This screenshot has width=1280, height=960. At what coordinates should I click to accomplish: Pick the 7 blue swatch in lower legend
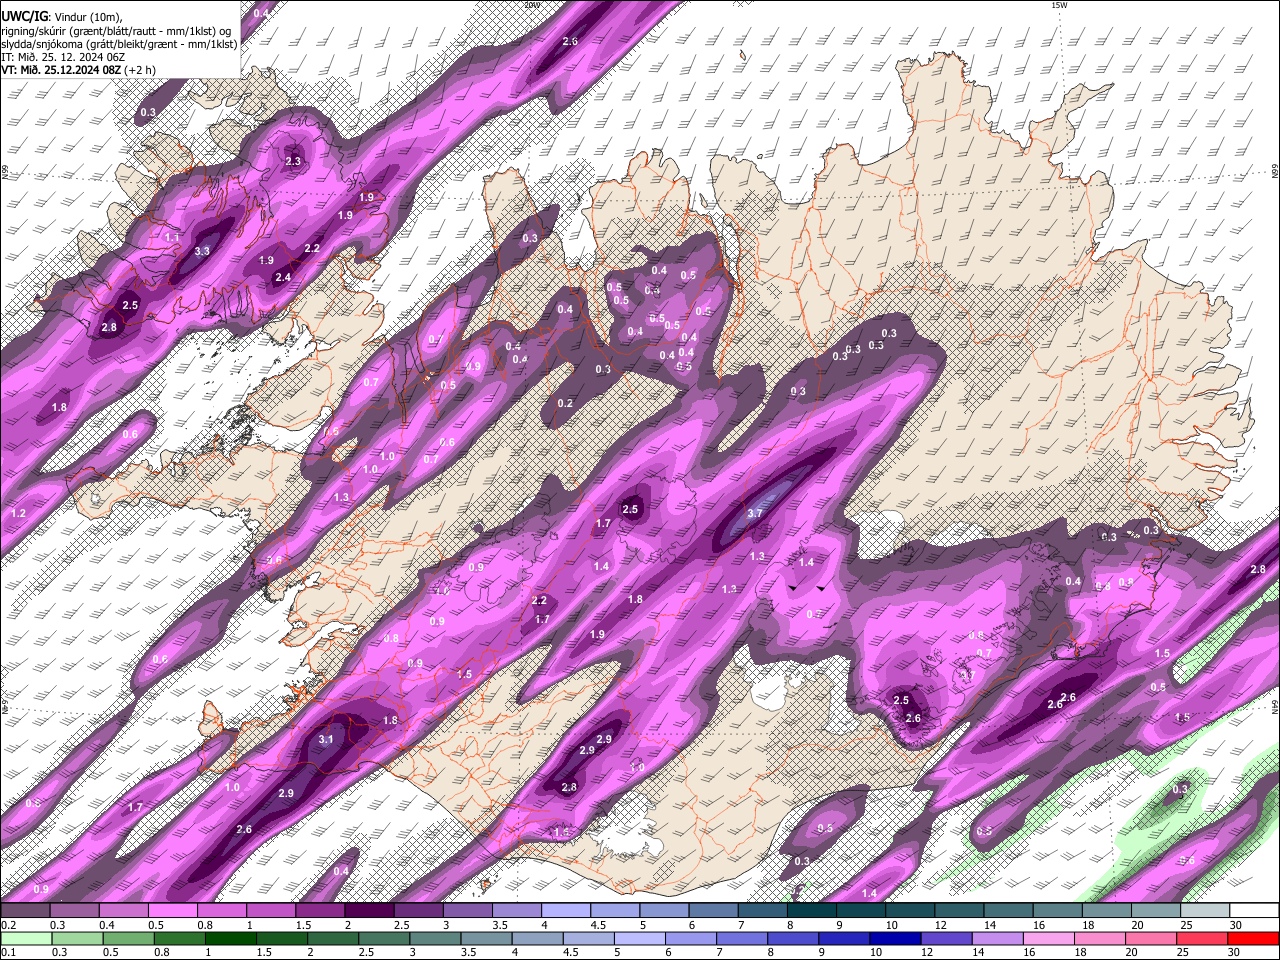tap(742, 938)
